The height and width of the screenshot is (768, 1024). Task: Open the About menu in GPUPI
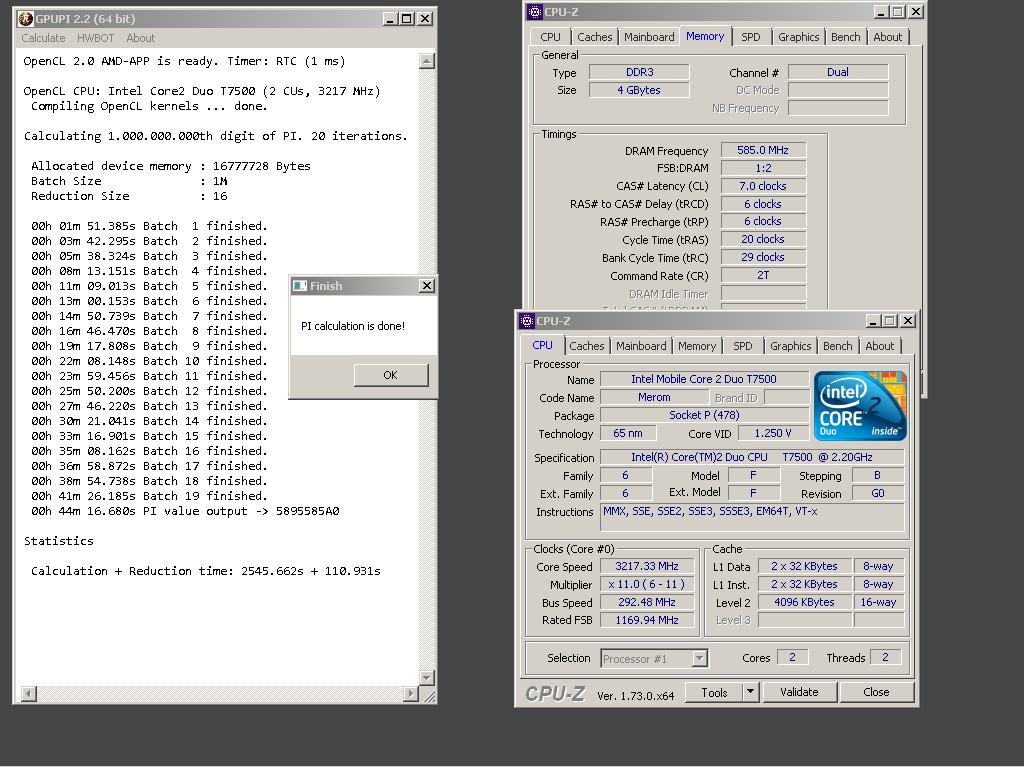pos(140,38)
